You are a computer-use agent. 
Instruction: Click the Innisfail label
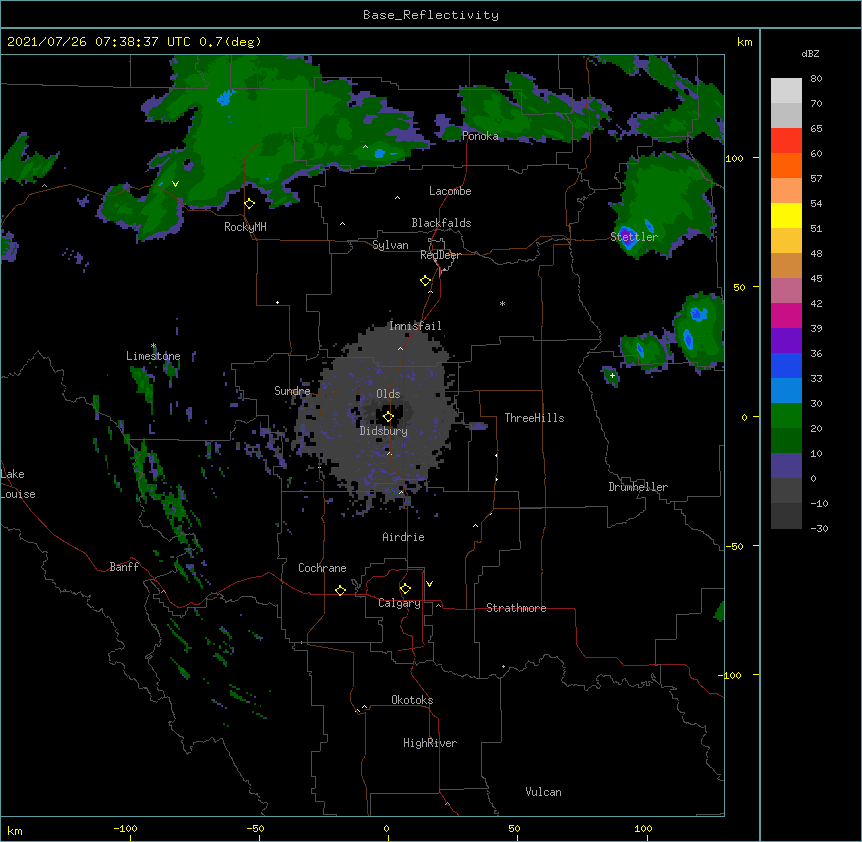click(x=415, y=326)
